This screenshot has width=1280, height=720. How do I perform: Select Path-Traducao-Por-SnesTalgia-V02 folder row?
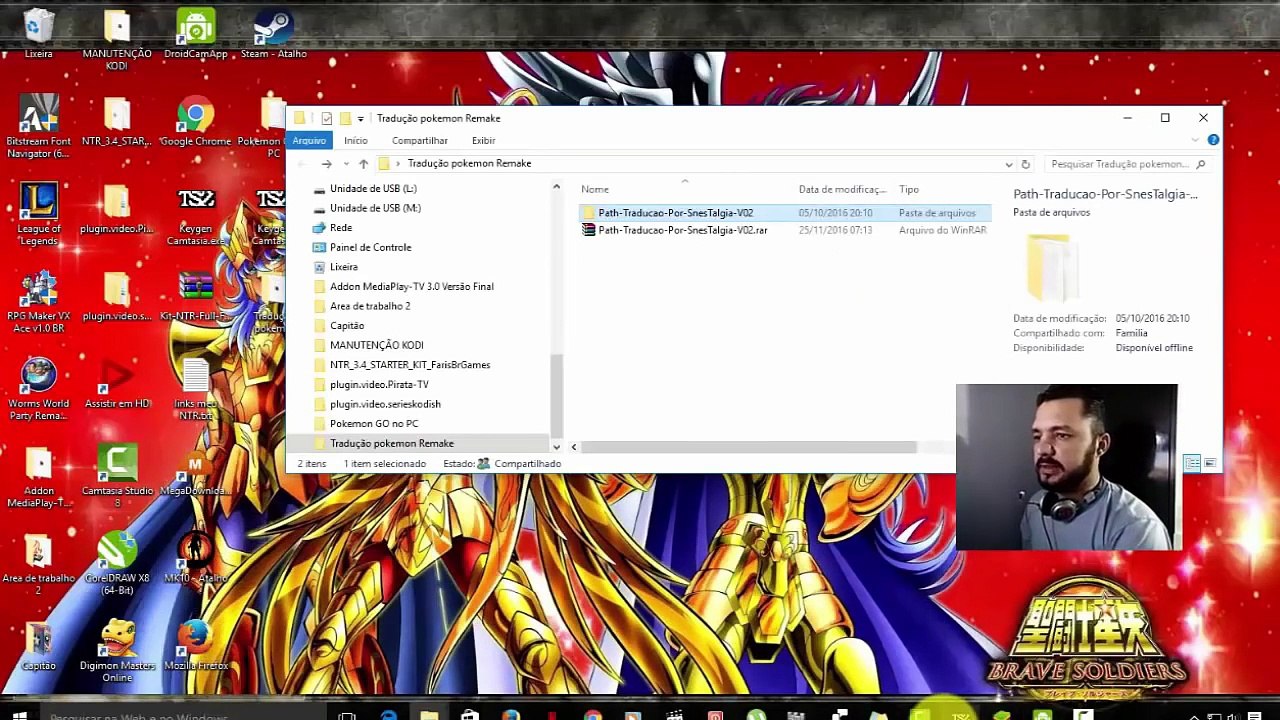click(x=785, y=213)
